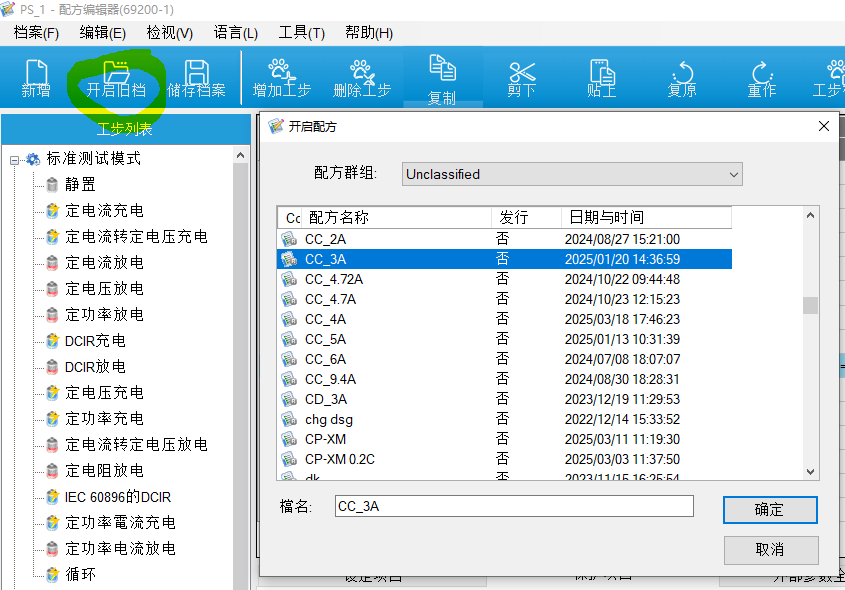The width and height of the screenshot is (845, 590).
Task: Click the 复原 undo icon
Action: click(682, 79)
